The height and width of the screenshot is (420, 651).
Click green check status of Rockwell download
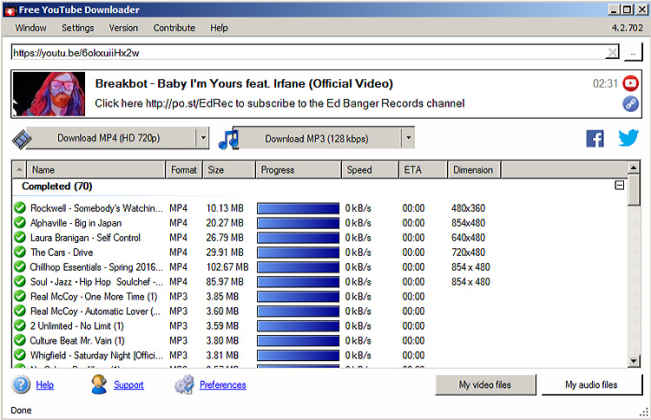coord(20,208)
